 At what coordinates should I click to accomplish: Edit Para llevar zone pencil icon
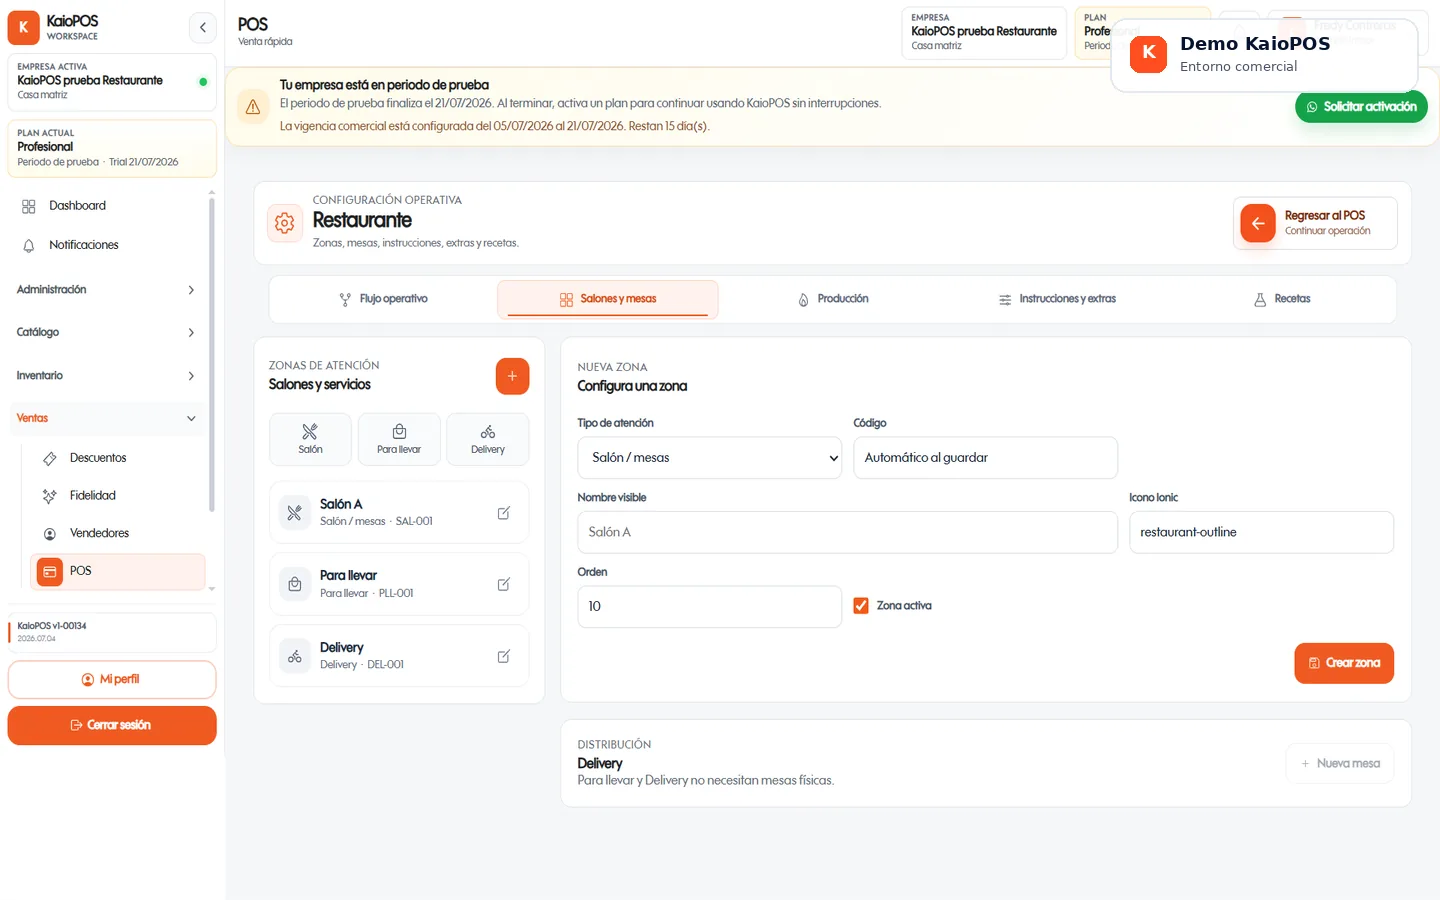(504, 584)
